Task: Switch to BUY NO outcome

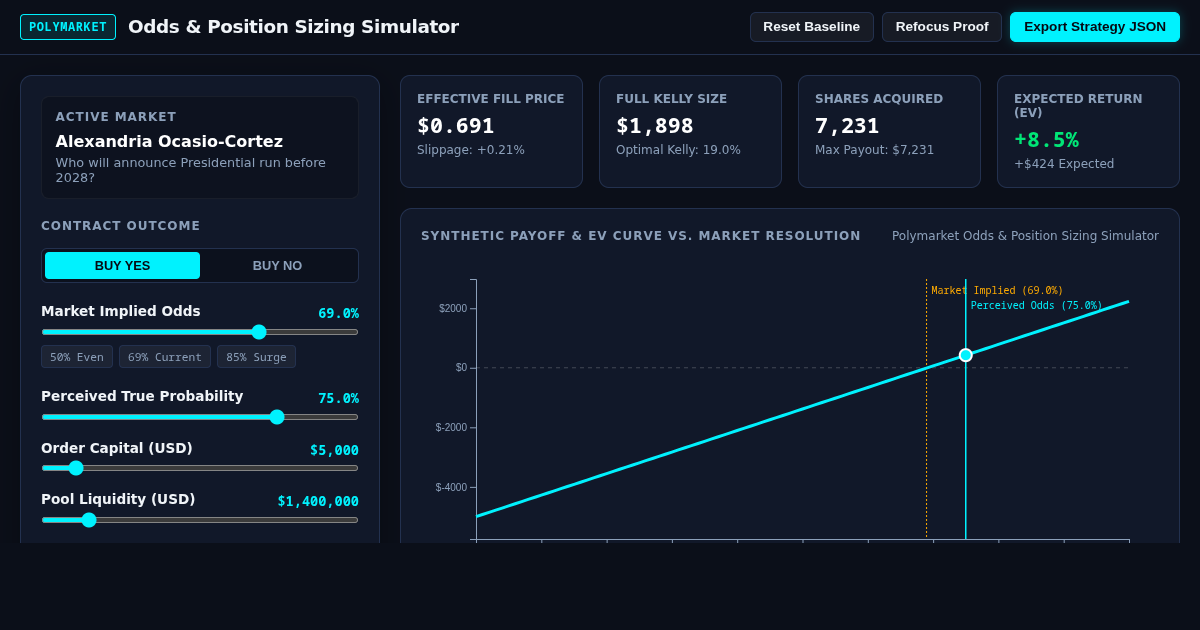Action: point(277,266)
